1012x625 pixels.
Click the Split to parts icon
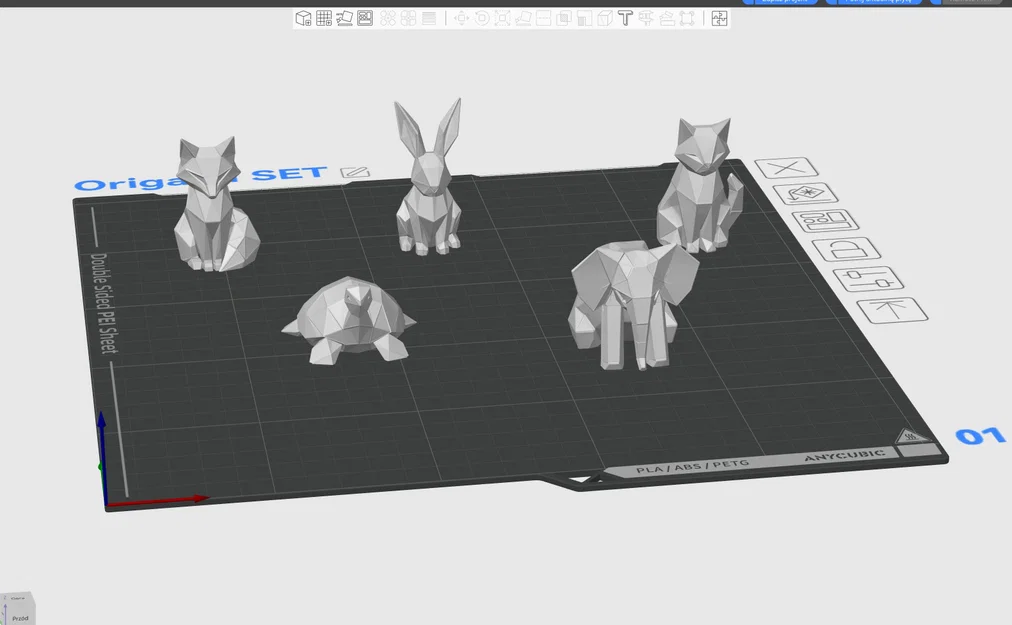(x=409, y=18)
